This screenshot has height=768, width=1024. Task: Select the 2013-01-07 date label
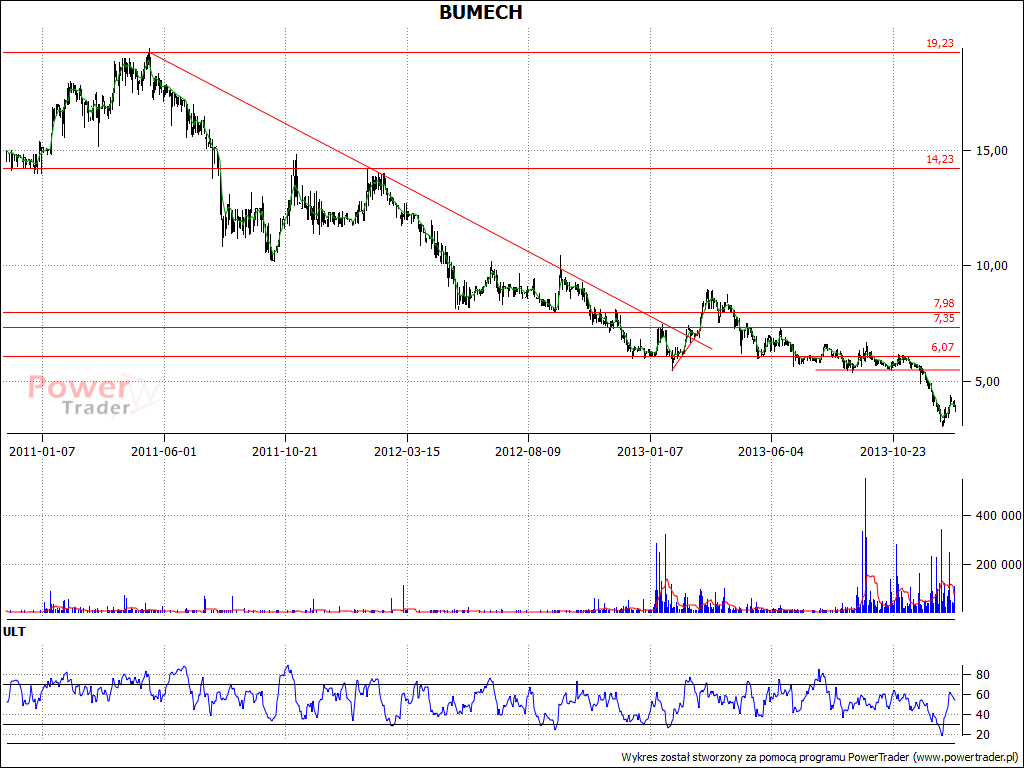(650, 451)
